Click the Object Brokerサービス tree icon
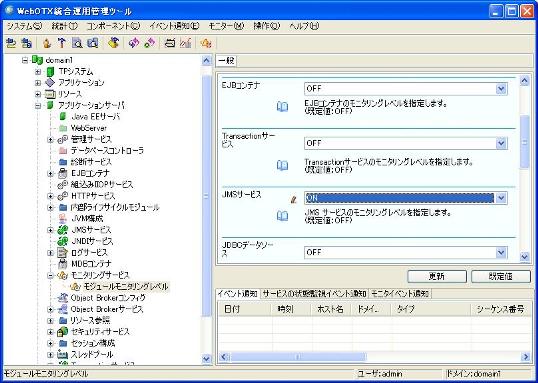 tap(63, 309)
